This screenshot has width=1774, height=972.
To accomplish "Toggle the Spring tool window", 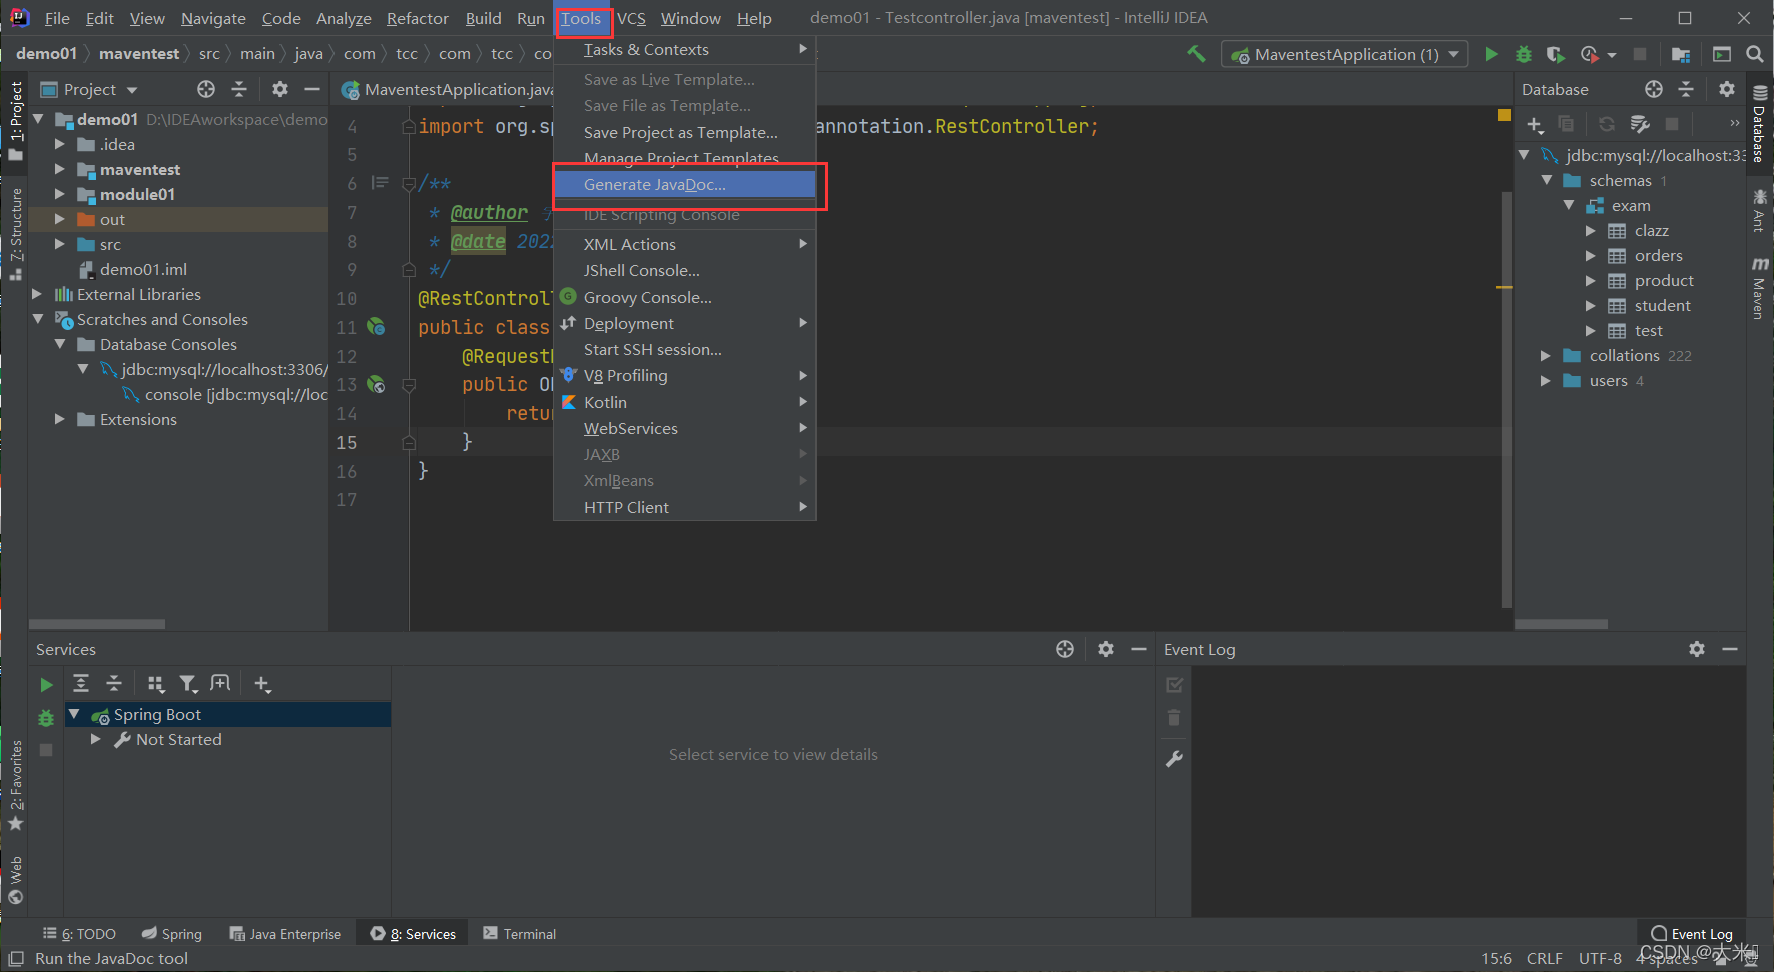I will click(171, 934).
